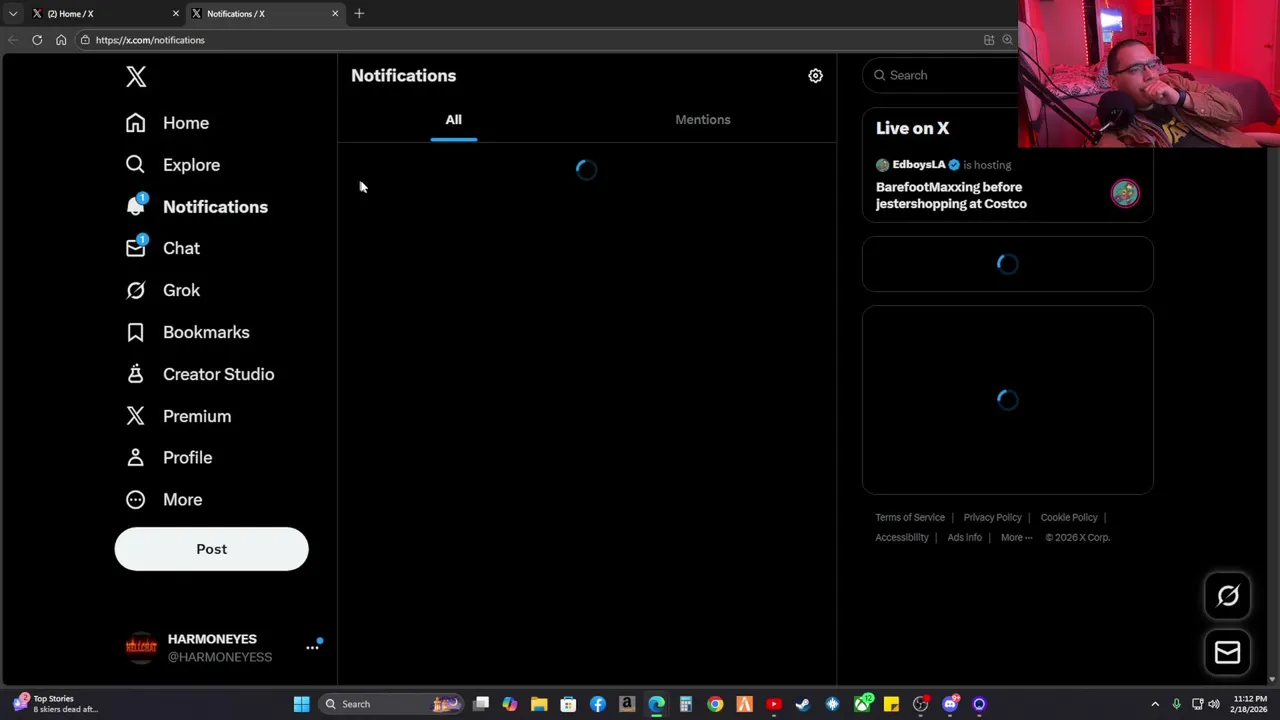The image size is (1280, 720).
Task: Expand the More menu in the sidebar
Action: tap(163, 500)
